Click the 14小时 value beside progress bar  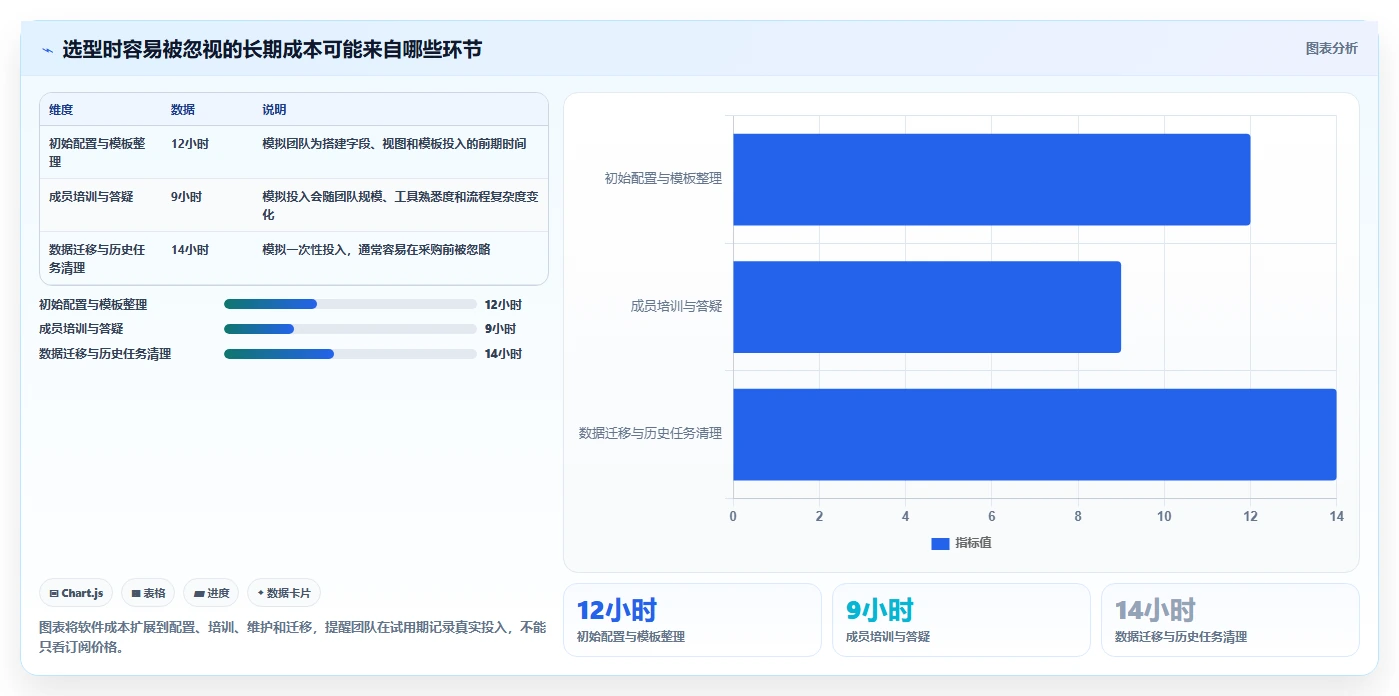tap(503, 354)
